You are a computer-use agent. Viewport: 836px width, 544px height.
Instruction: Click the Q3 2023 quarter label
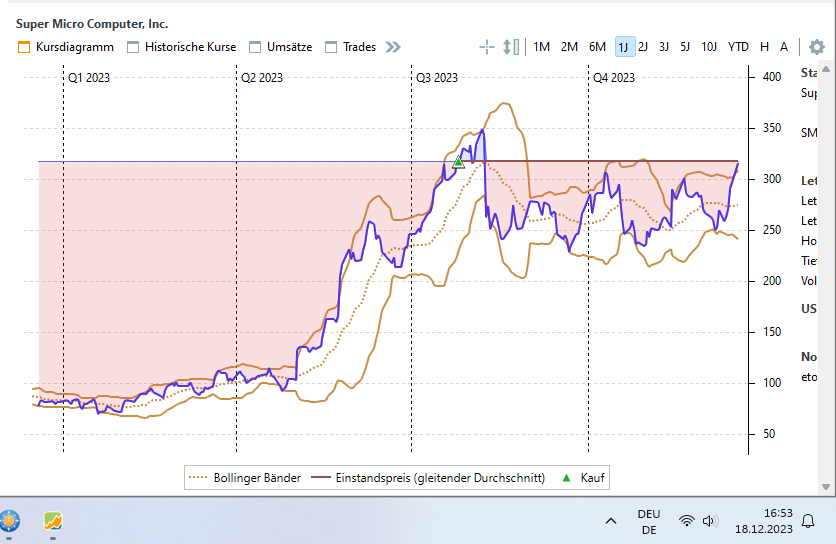(437, 78)
